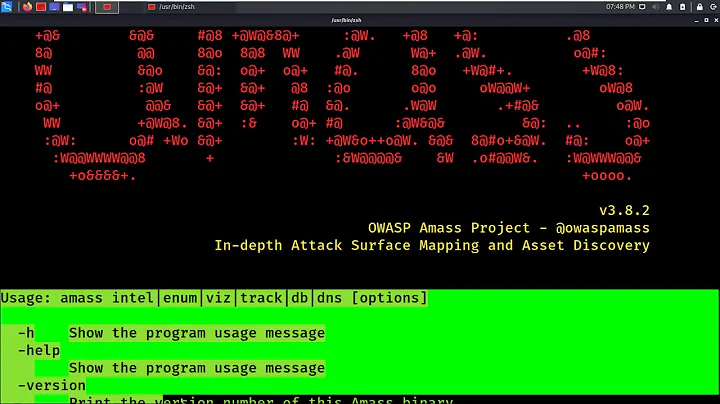Click the version text v3.8.2
This screenshot has height=404, width=720.
tap(624, 210)
